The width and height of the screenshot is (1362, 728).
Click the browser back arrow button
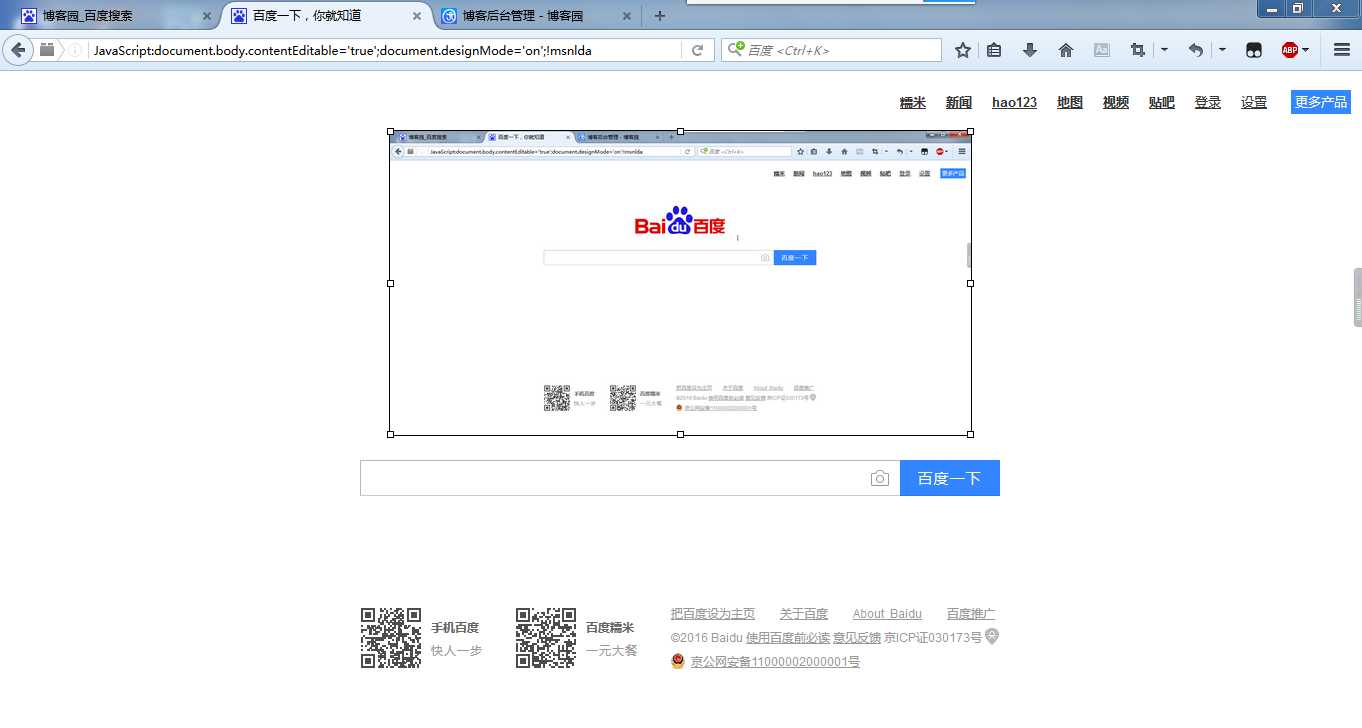click(17, 50)
